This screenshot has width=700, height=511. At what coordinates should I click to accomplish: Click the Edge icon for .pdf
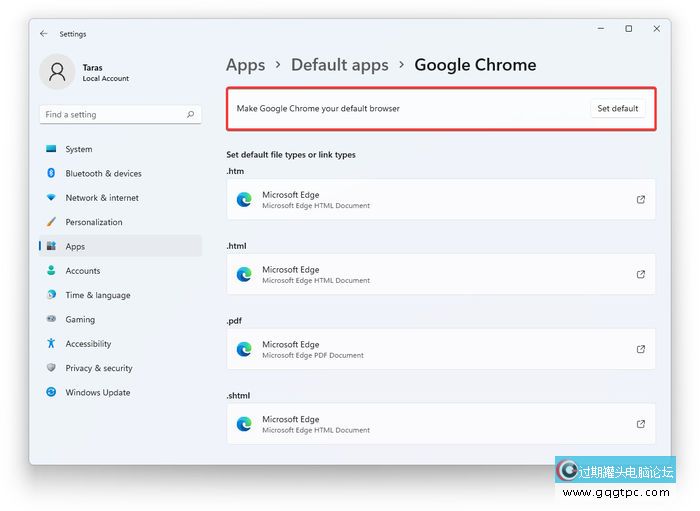pyautogui.click(x=244, y=349)
